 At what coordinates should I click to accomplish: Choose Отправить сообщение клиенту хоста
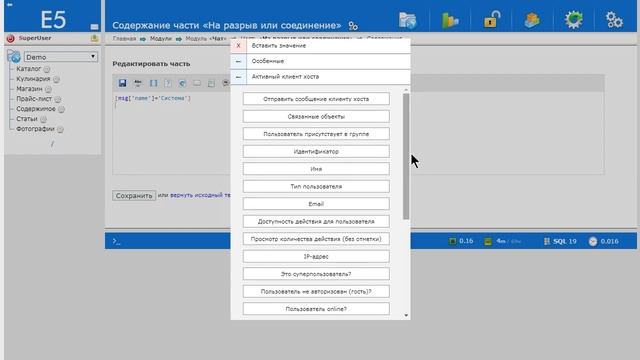click(316, 99)
